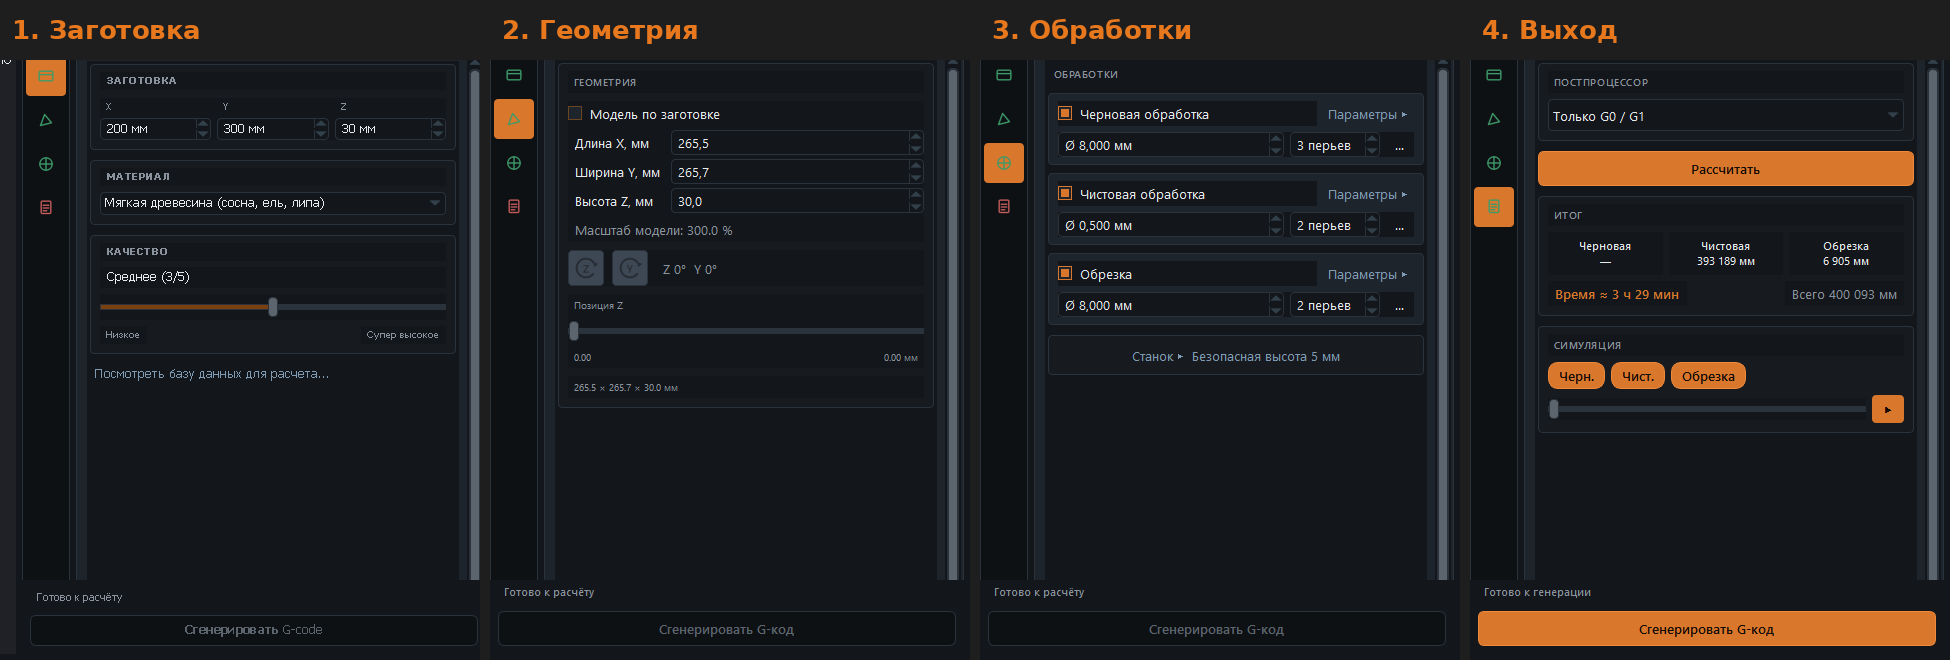Click the Рассчитать button
The height and width of the screenshot is (660, 1950).
click(x=1726, y=169)
